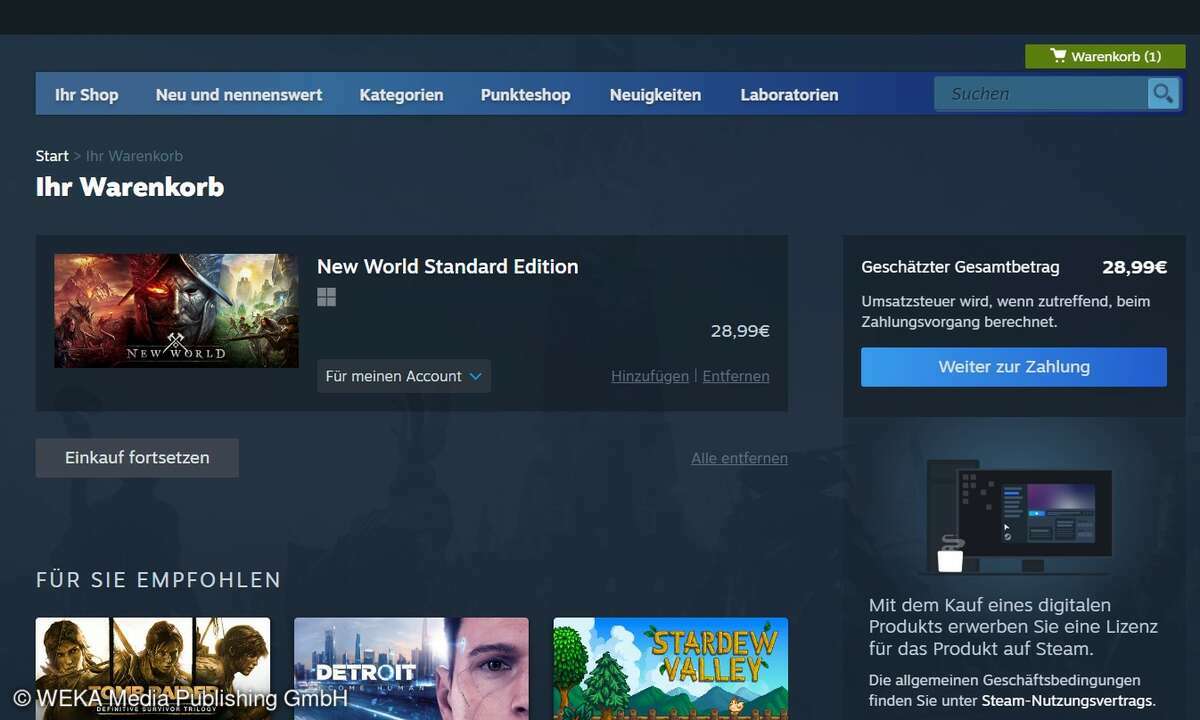Click the Ihr Warenkorb heading
Image resolution: width=1200 pixels, height=720 pixels.
[x=130, y=187]
